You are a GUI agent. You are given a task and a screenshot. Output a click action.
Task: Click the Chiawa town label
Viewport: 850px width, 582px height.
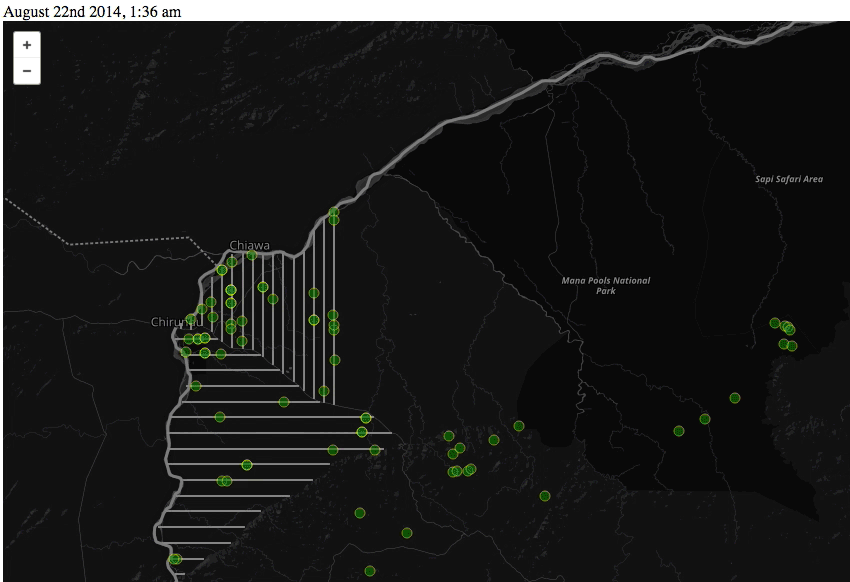click(x=249, y=245)
